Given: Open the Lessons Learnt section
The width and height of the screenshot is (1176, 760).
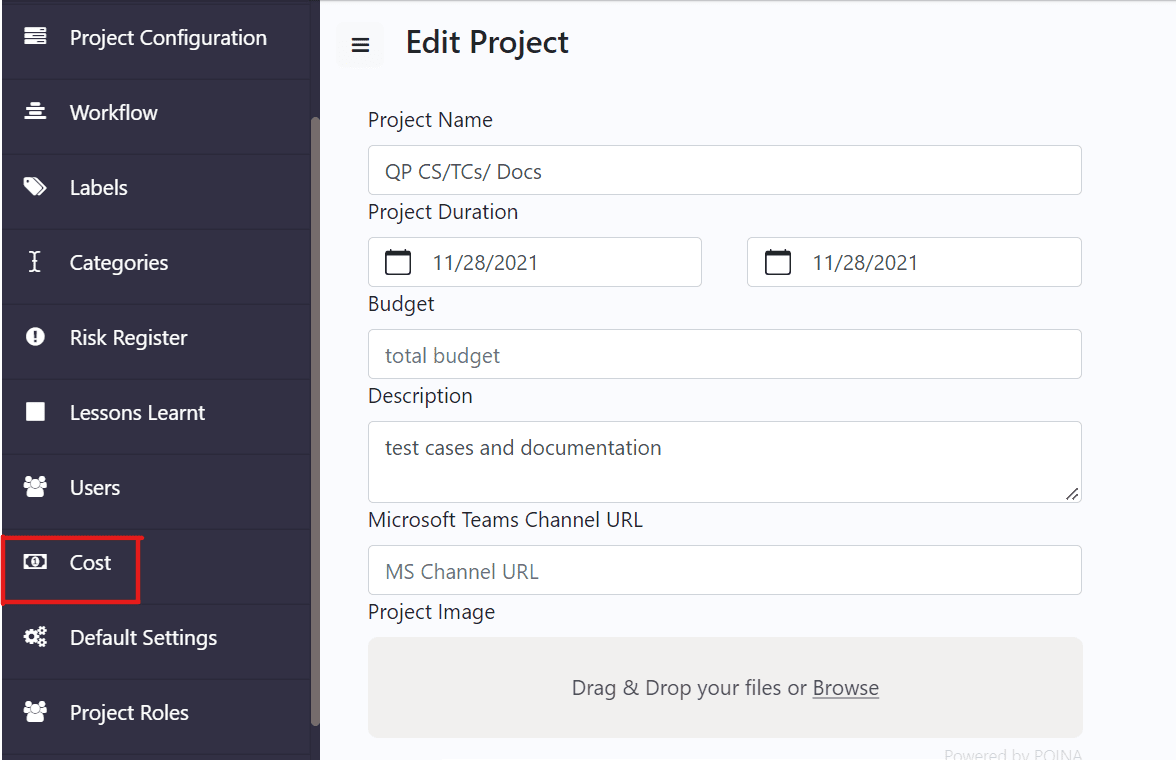Looking at the screenshot, I should (137, 412).
